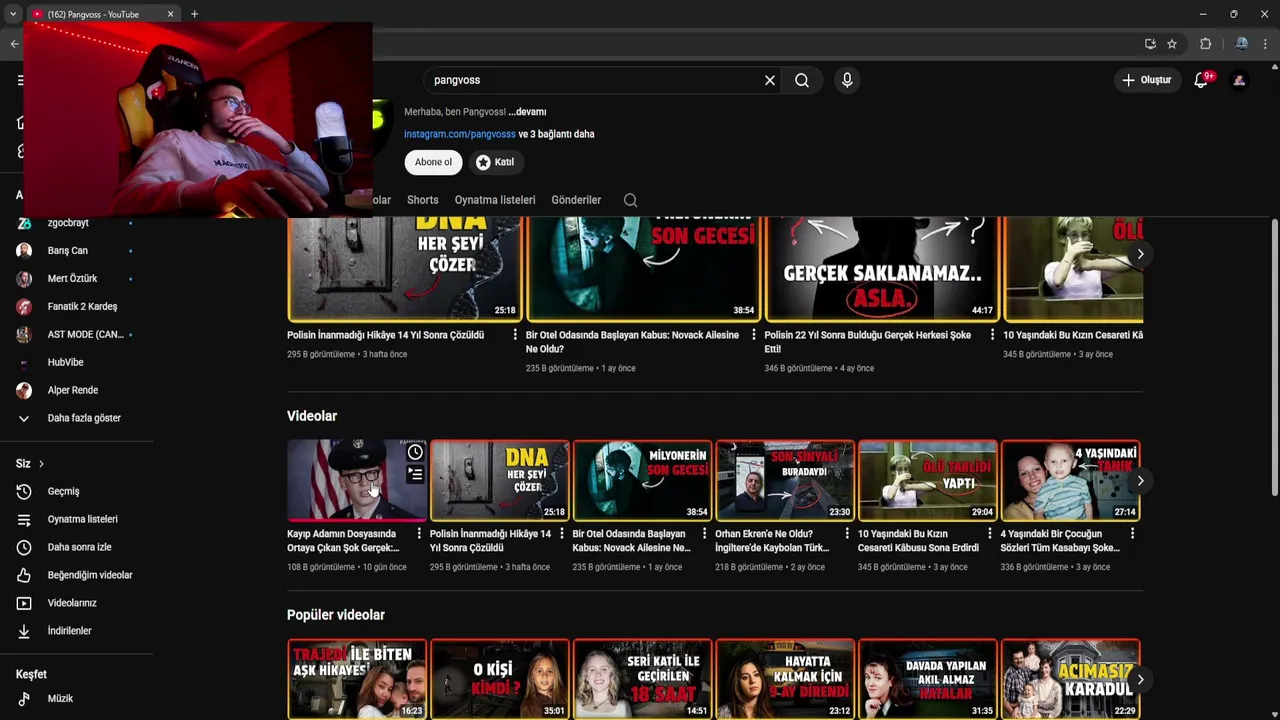Viewport: 1280px width, 720px height.
Task: Open the Videolar section heading
Action: click(312, 416)
